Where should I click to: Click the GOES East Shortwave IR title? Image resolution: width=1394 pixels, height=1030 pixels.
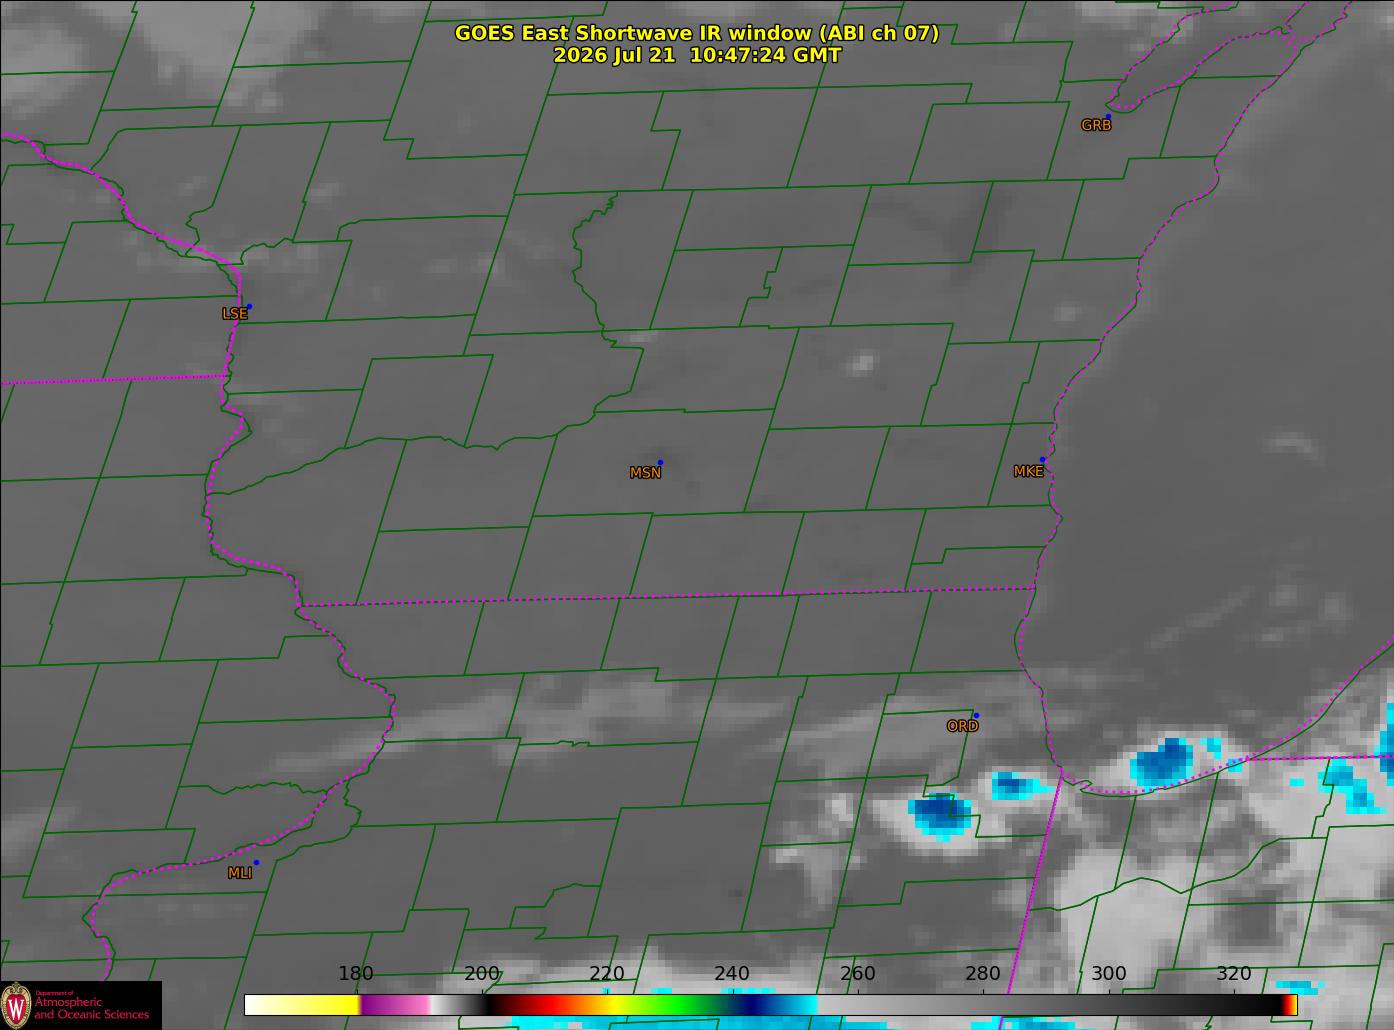[697, 33]
